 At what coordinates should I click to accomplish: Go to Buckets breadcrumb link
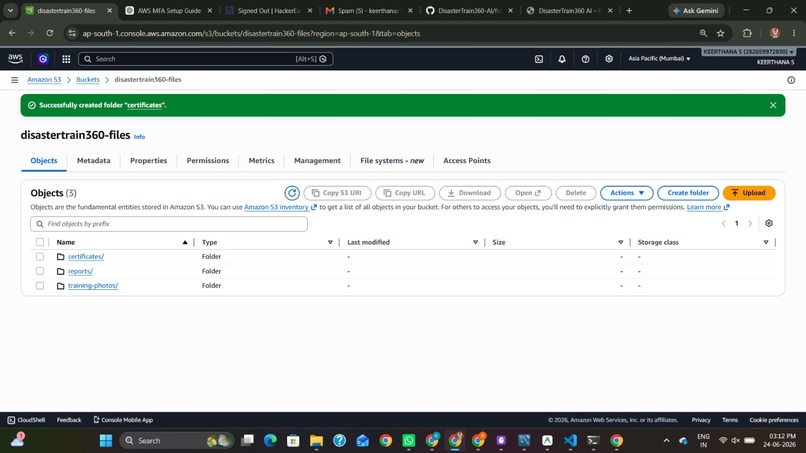tap(87, 80)
